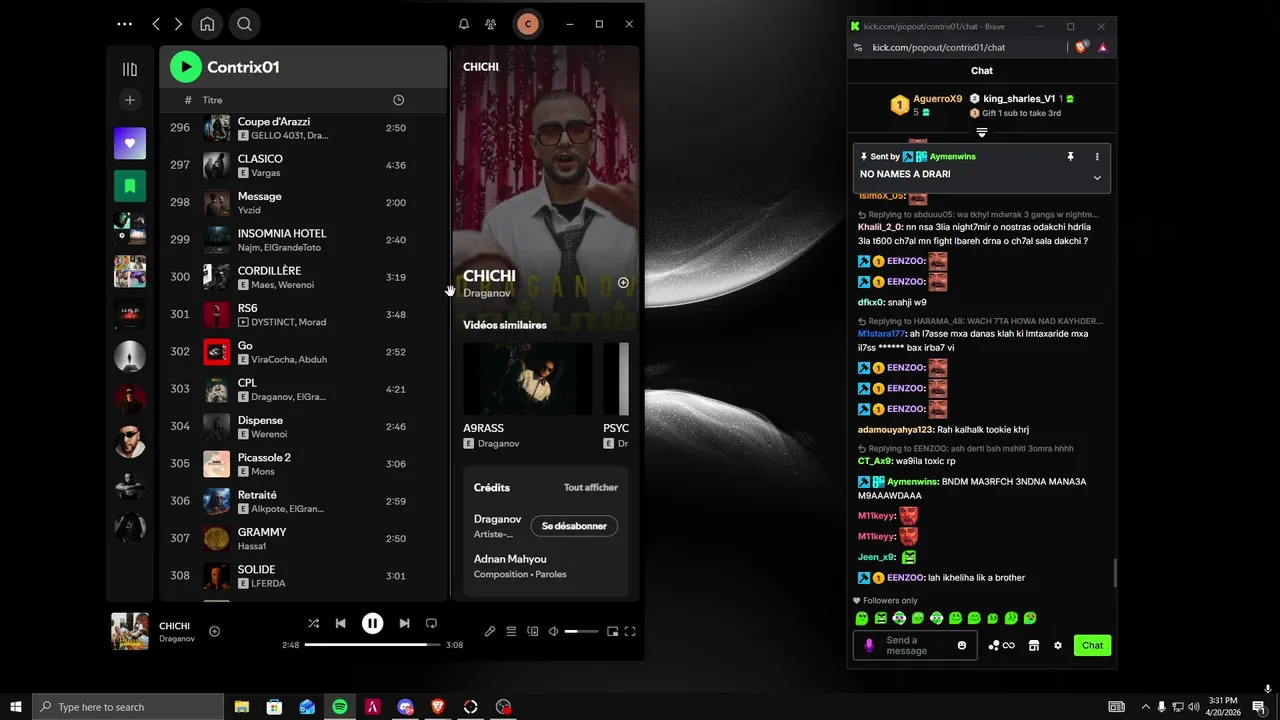Pause the current track
Screen dimensions: 1280x720
(x=372, y=623)
